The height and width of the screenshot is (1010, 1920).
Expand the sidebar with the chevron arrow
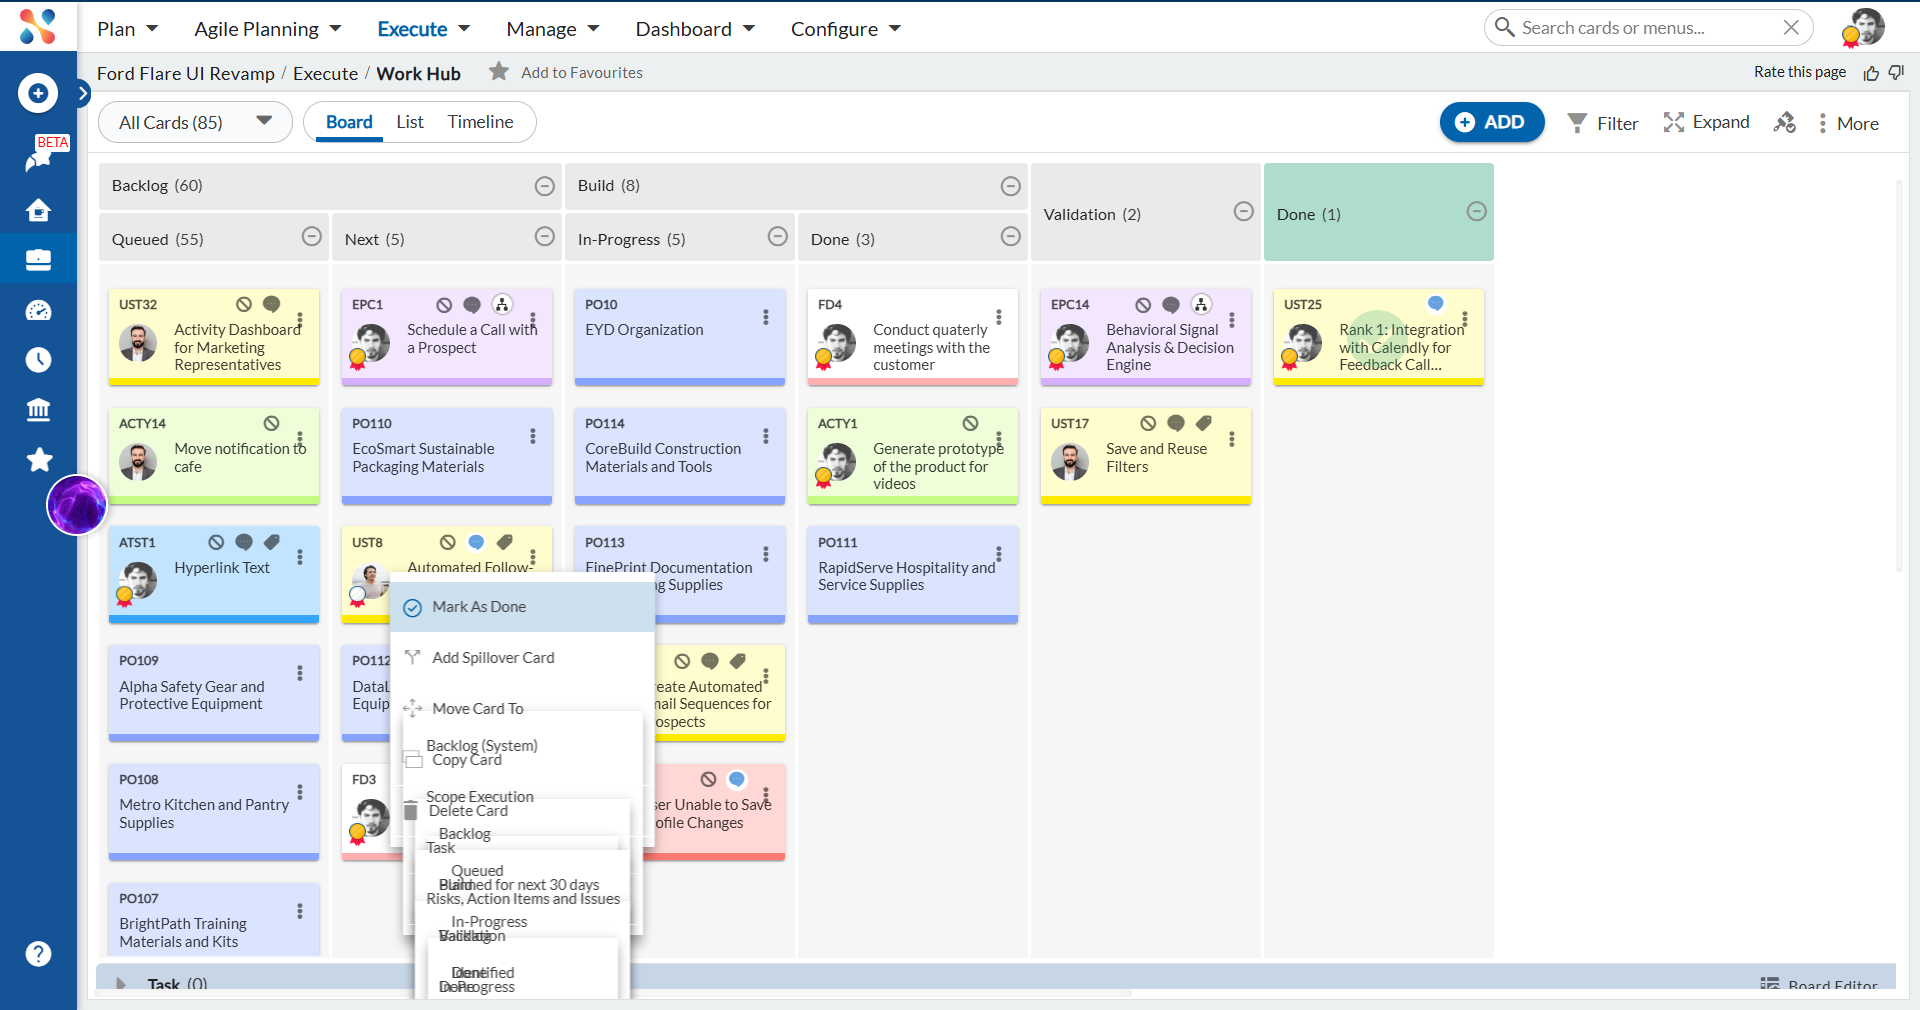[x=83, y=93]
